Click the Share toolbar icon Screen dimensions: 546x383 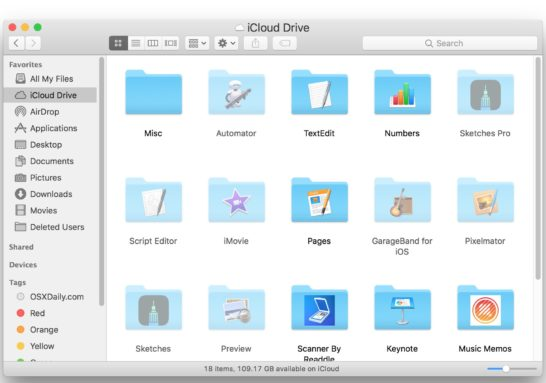pyautogui.click(x=255, y=43)
